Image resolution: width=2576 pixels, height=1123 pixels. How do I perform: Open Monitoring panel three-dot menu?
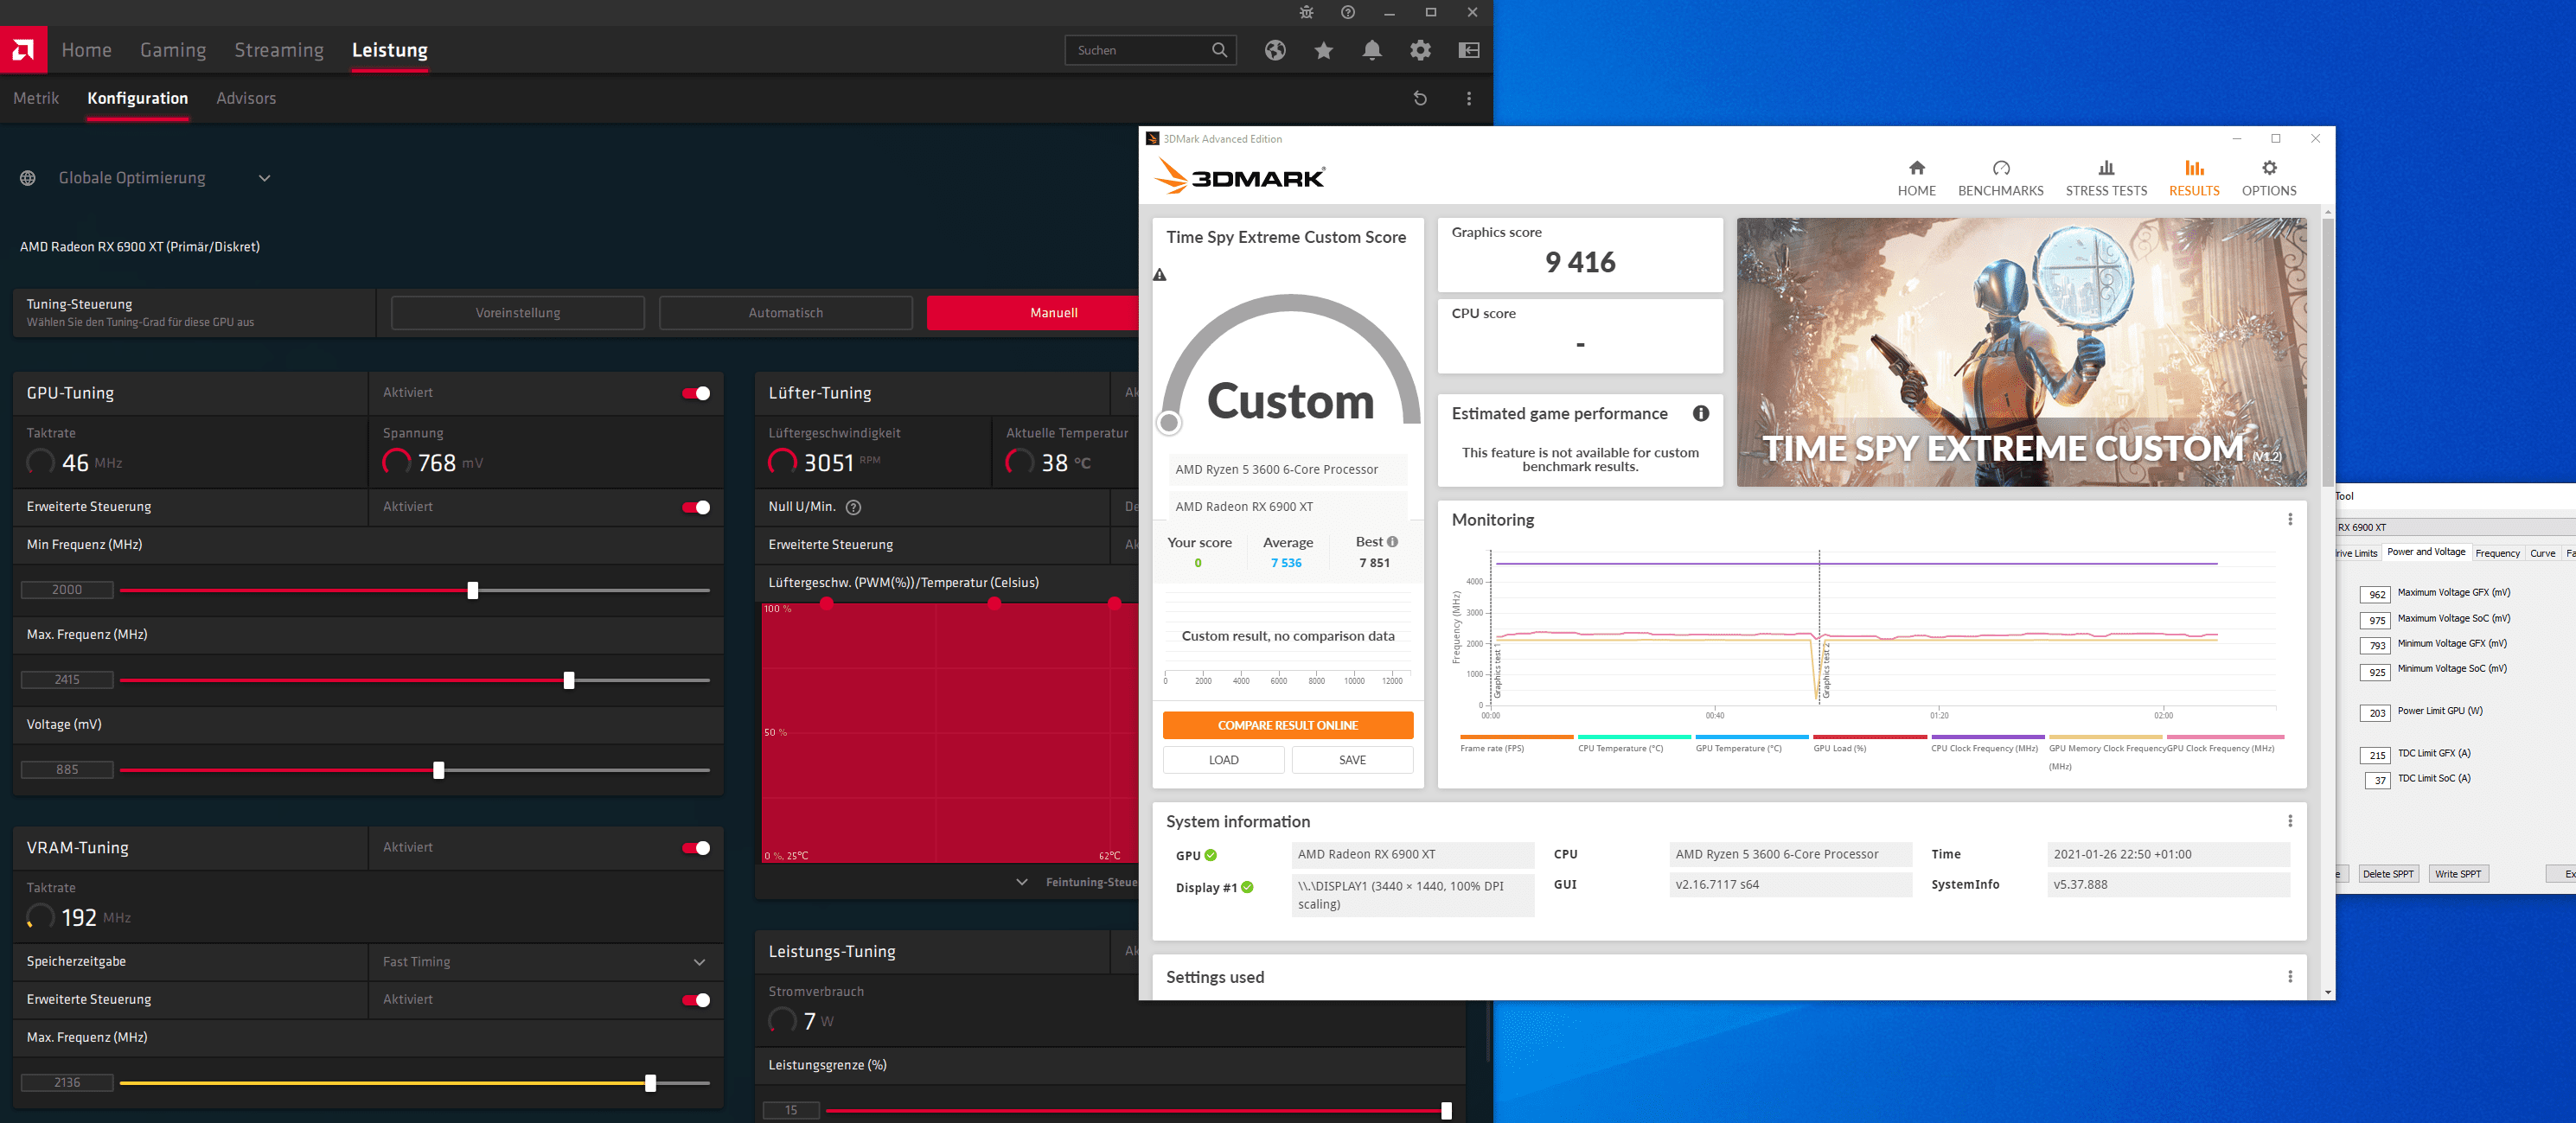coord(2290,519)
